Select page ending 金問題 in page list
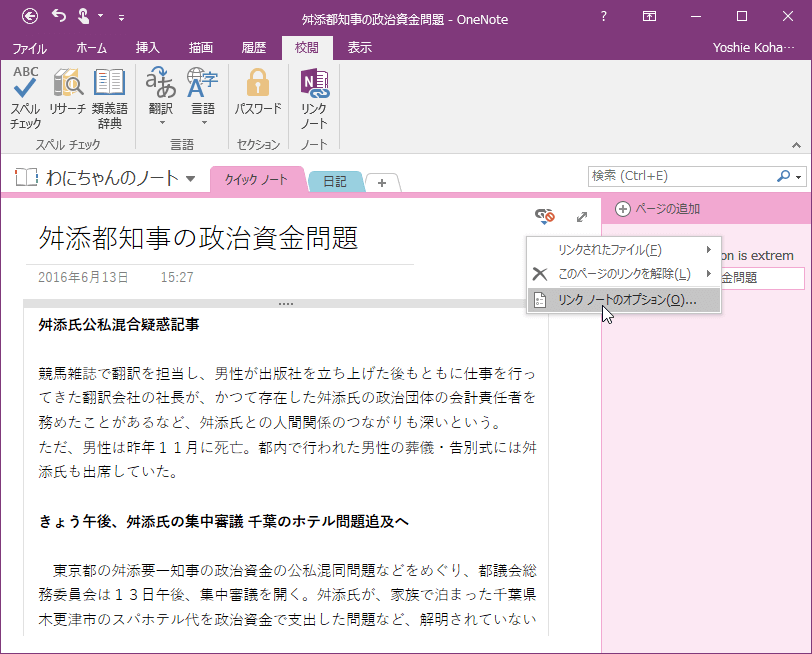 [x=762, y=278]
